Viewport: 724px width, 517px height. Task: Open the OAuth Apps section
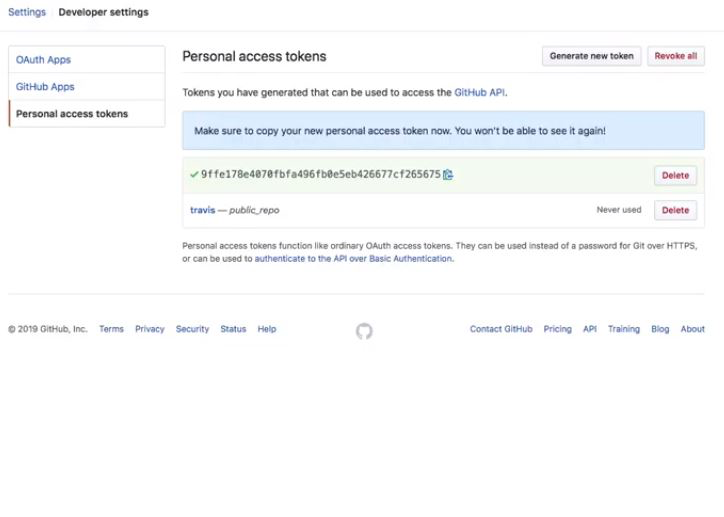(44, 60)
